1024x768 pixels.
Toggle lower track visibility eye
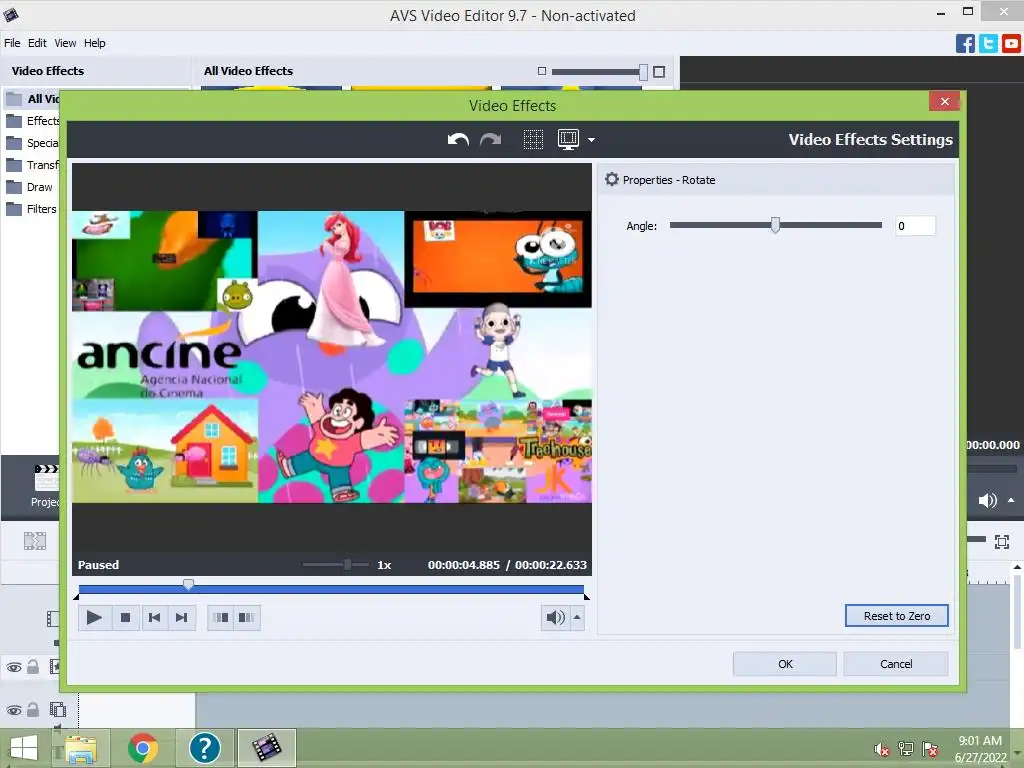[x=14, y=710]
